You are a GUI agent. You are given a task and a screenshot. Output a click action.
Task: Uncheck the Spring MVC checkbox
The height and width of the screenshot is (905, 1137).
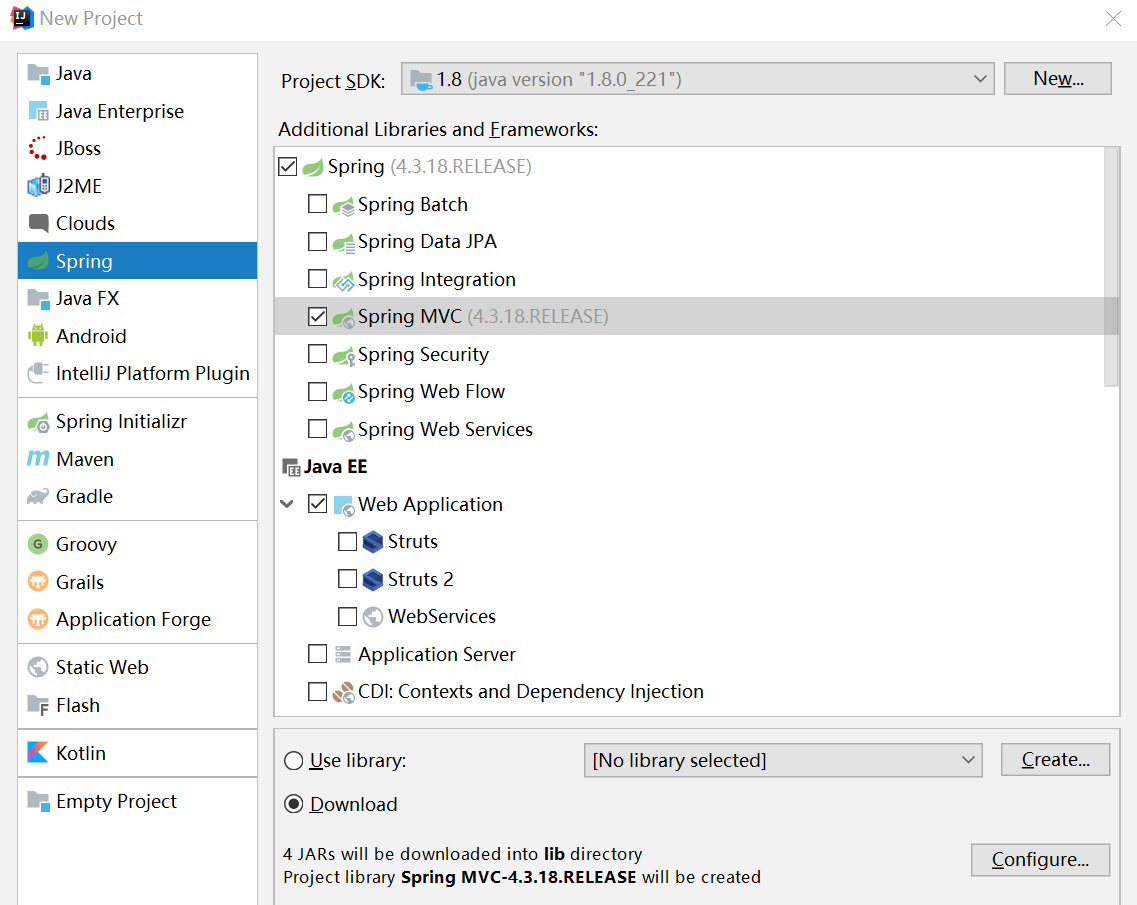[318, 316]
